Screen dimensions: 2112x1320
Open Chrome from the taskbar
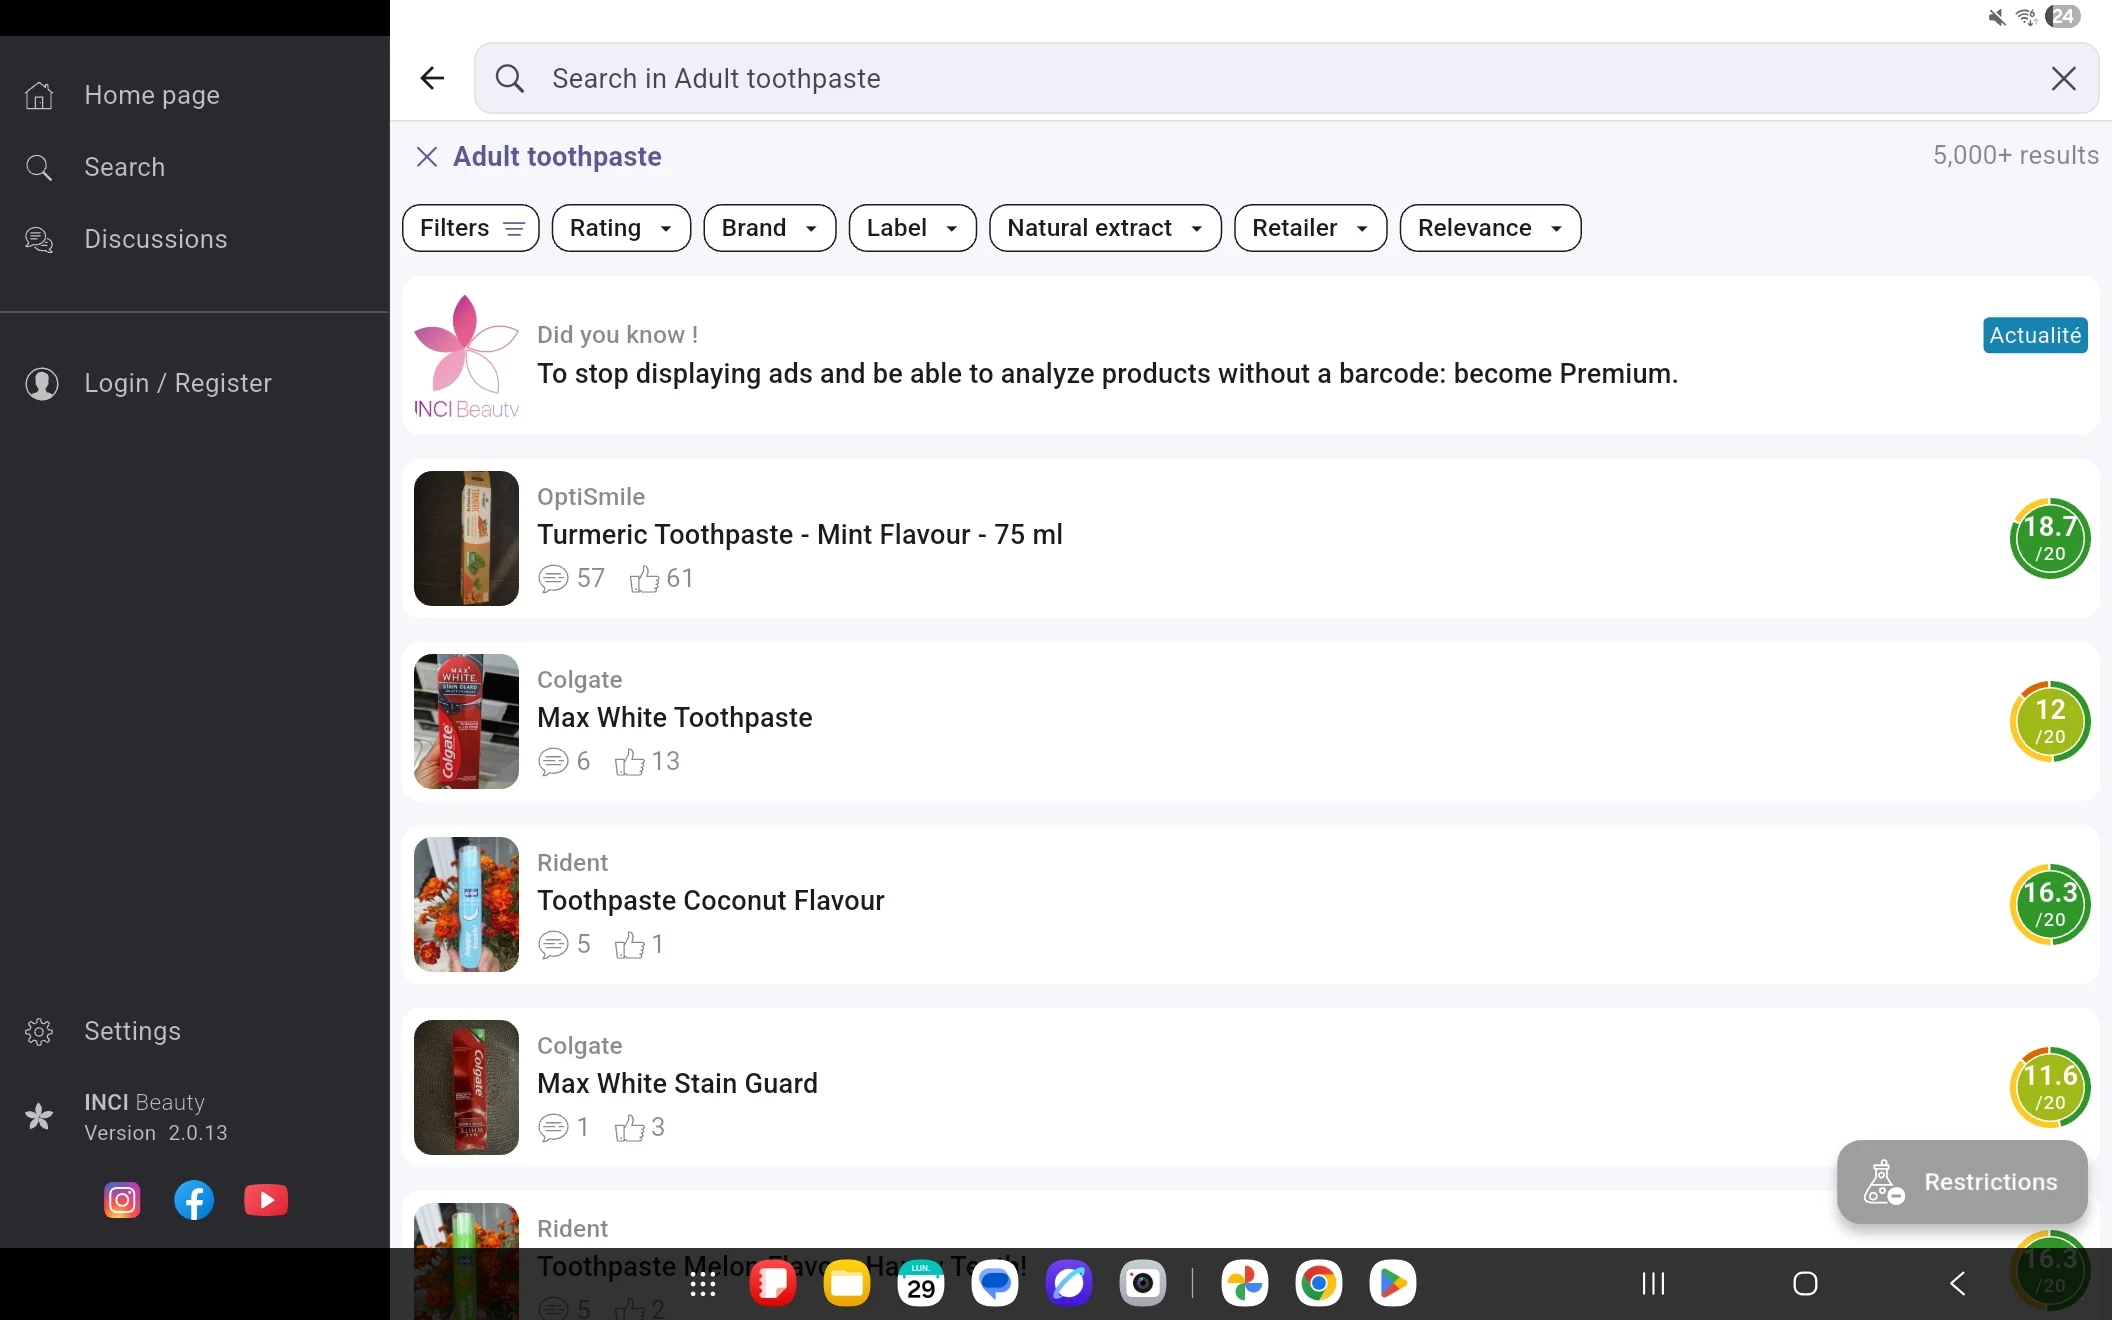tap(1318, 1283)
